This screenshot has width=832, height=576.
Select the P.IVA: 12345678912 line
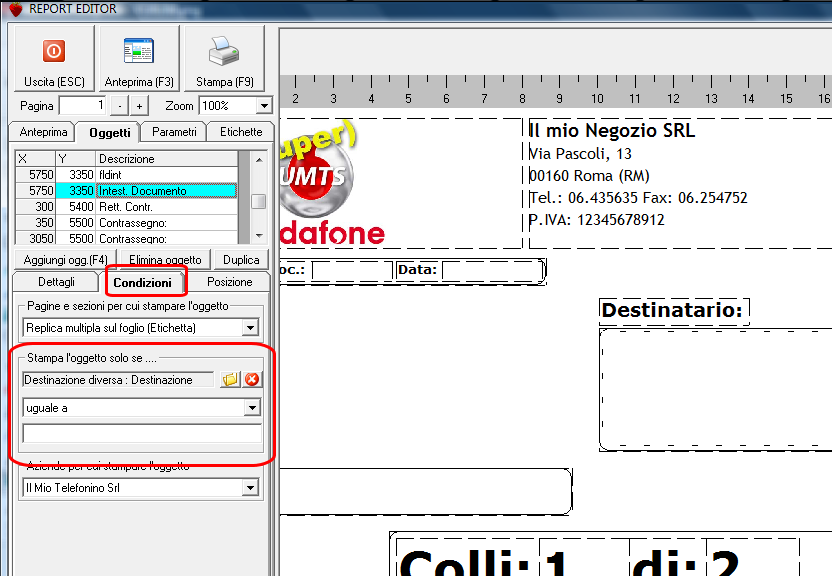coord(596,220)
